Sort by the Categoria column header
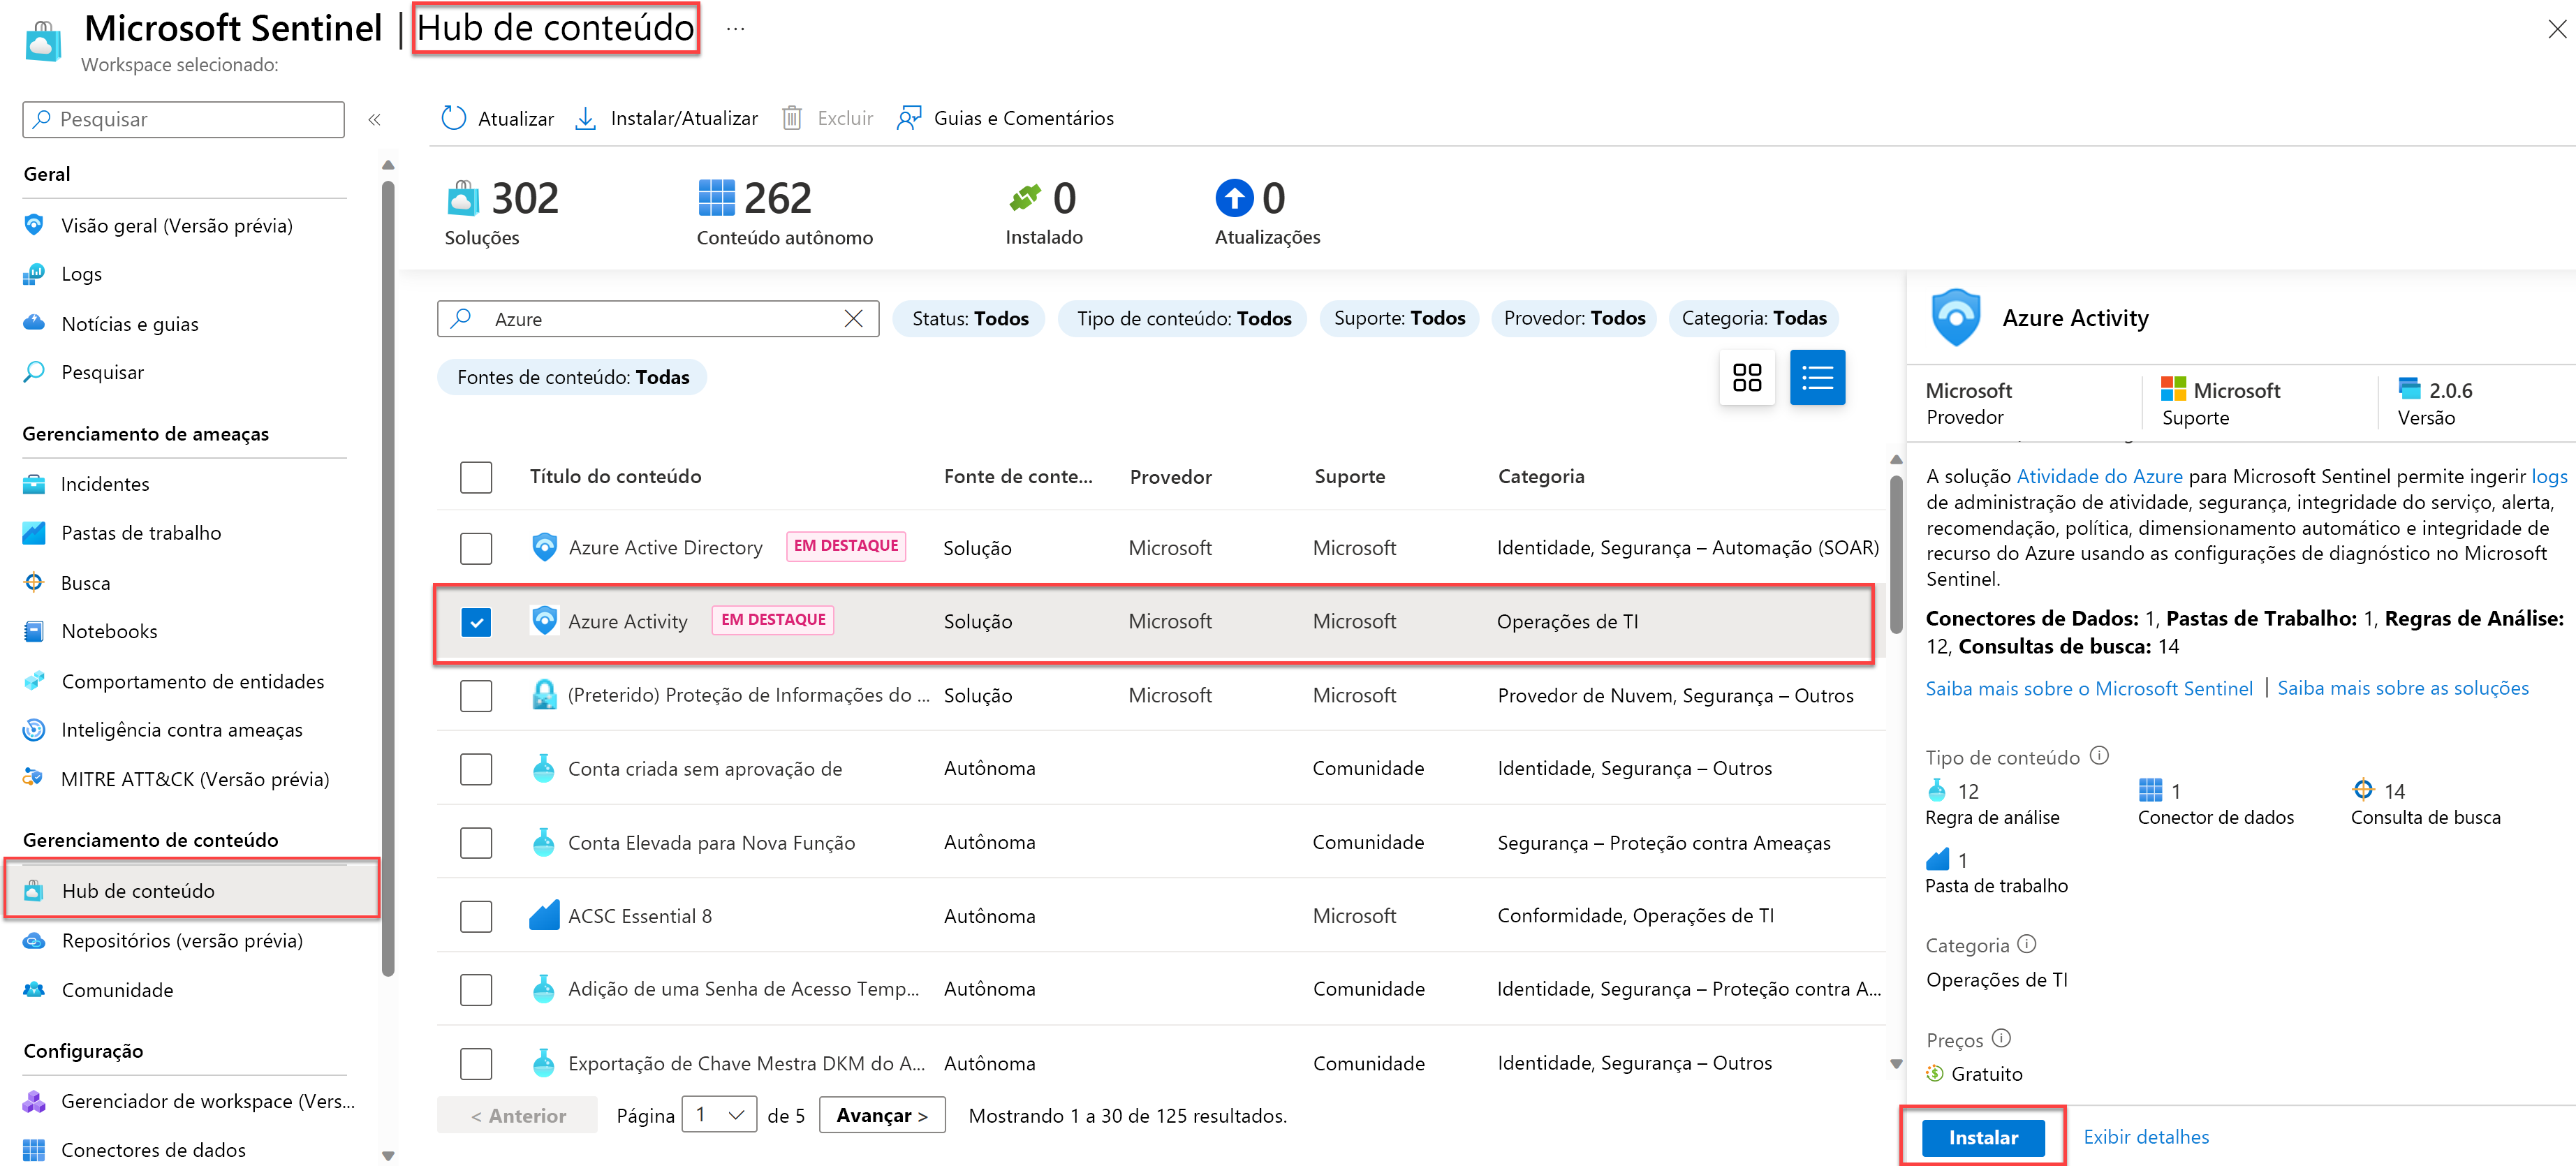 (x=1540, y=477)
